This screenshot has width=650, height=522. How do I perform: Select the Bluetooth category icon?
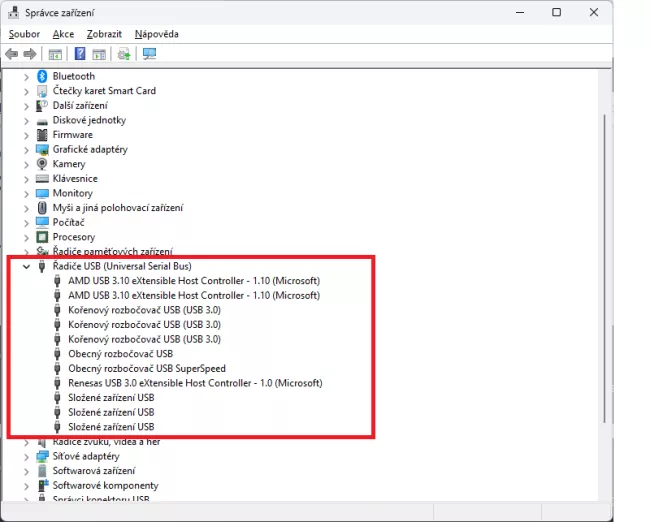click(43, 76)
